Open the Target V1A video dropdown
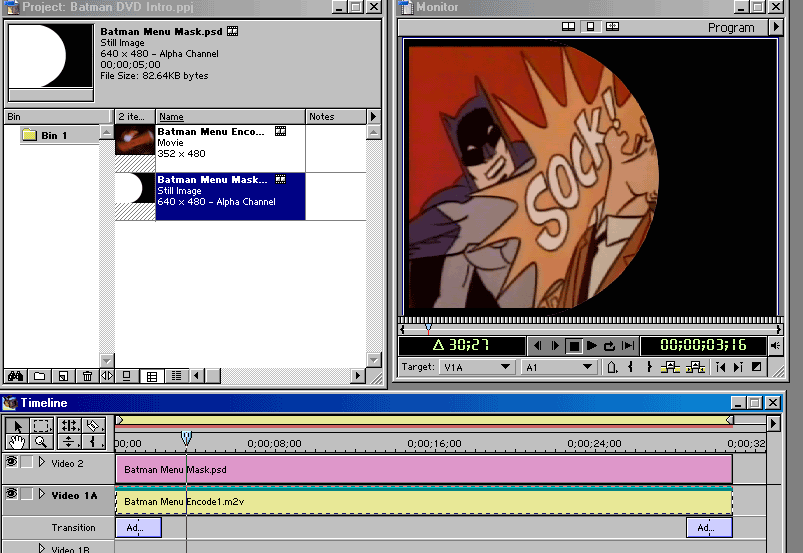This screenshot has height=553, width=803. 476,367
